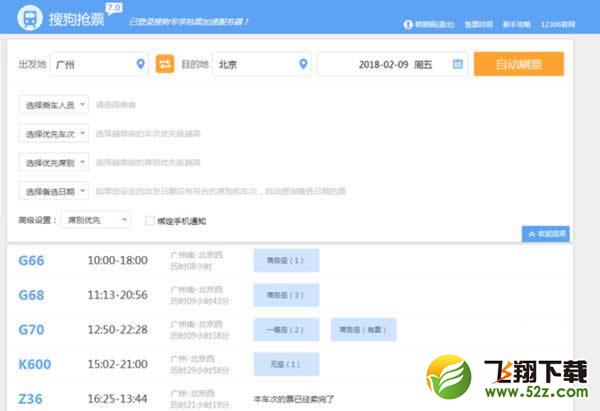The height and width of the screenshot is (411, 600).
Task: Click the Z36 sold-out message text
Action: 294,399
